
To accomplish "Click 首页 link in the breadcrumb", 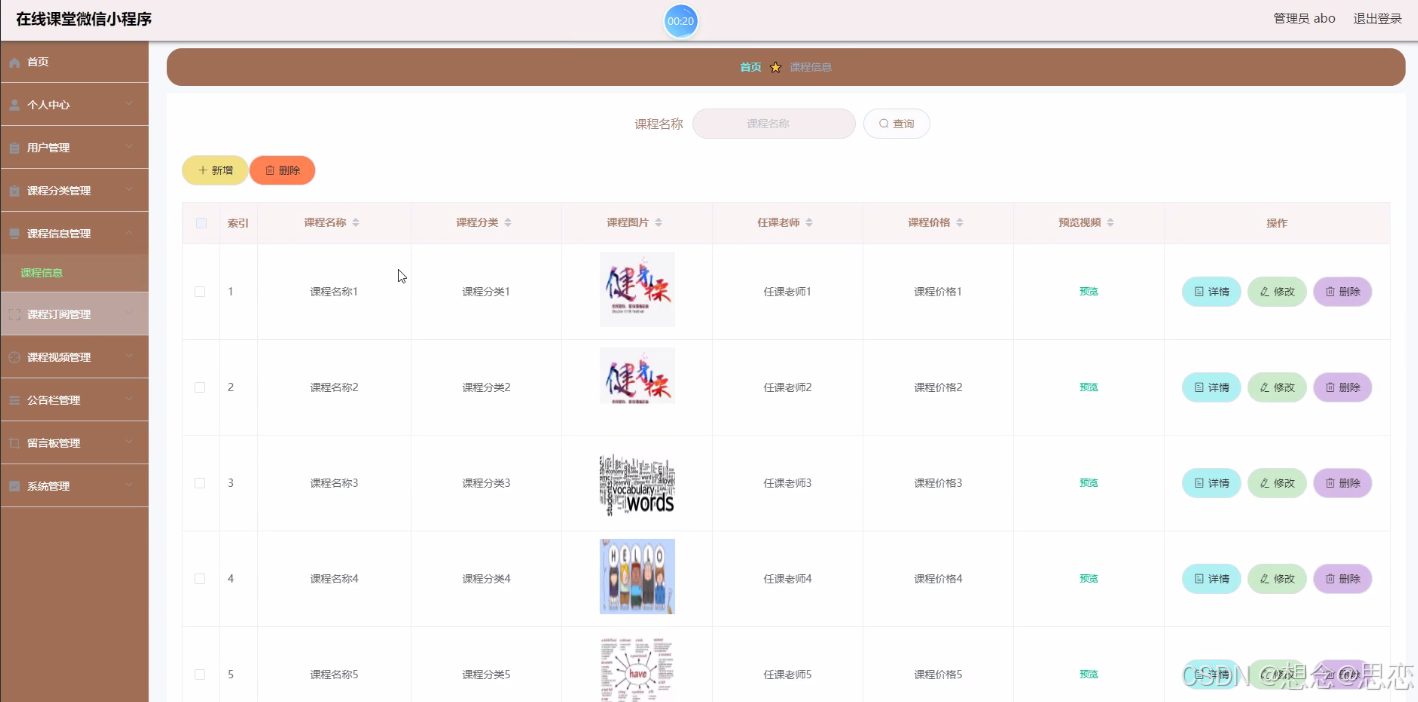I will [750, 67].
